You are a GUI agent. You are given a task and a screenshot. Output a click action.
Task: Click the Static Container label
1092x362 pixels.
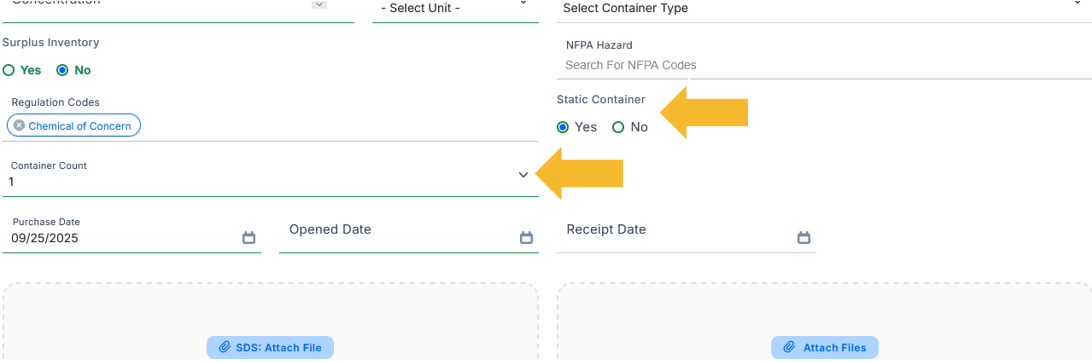pyautogui.click(x=601, y=100)
